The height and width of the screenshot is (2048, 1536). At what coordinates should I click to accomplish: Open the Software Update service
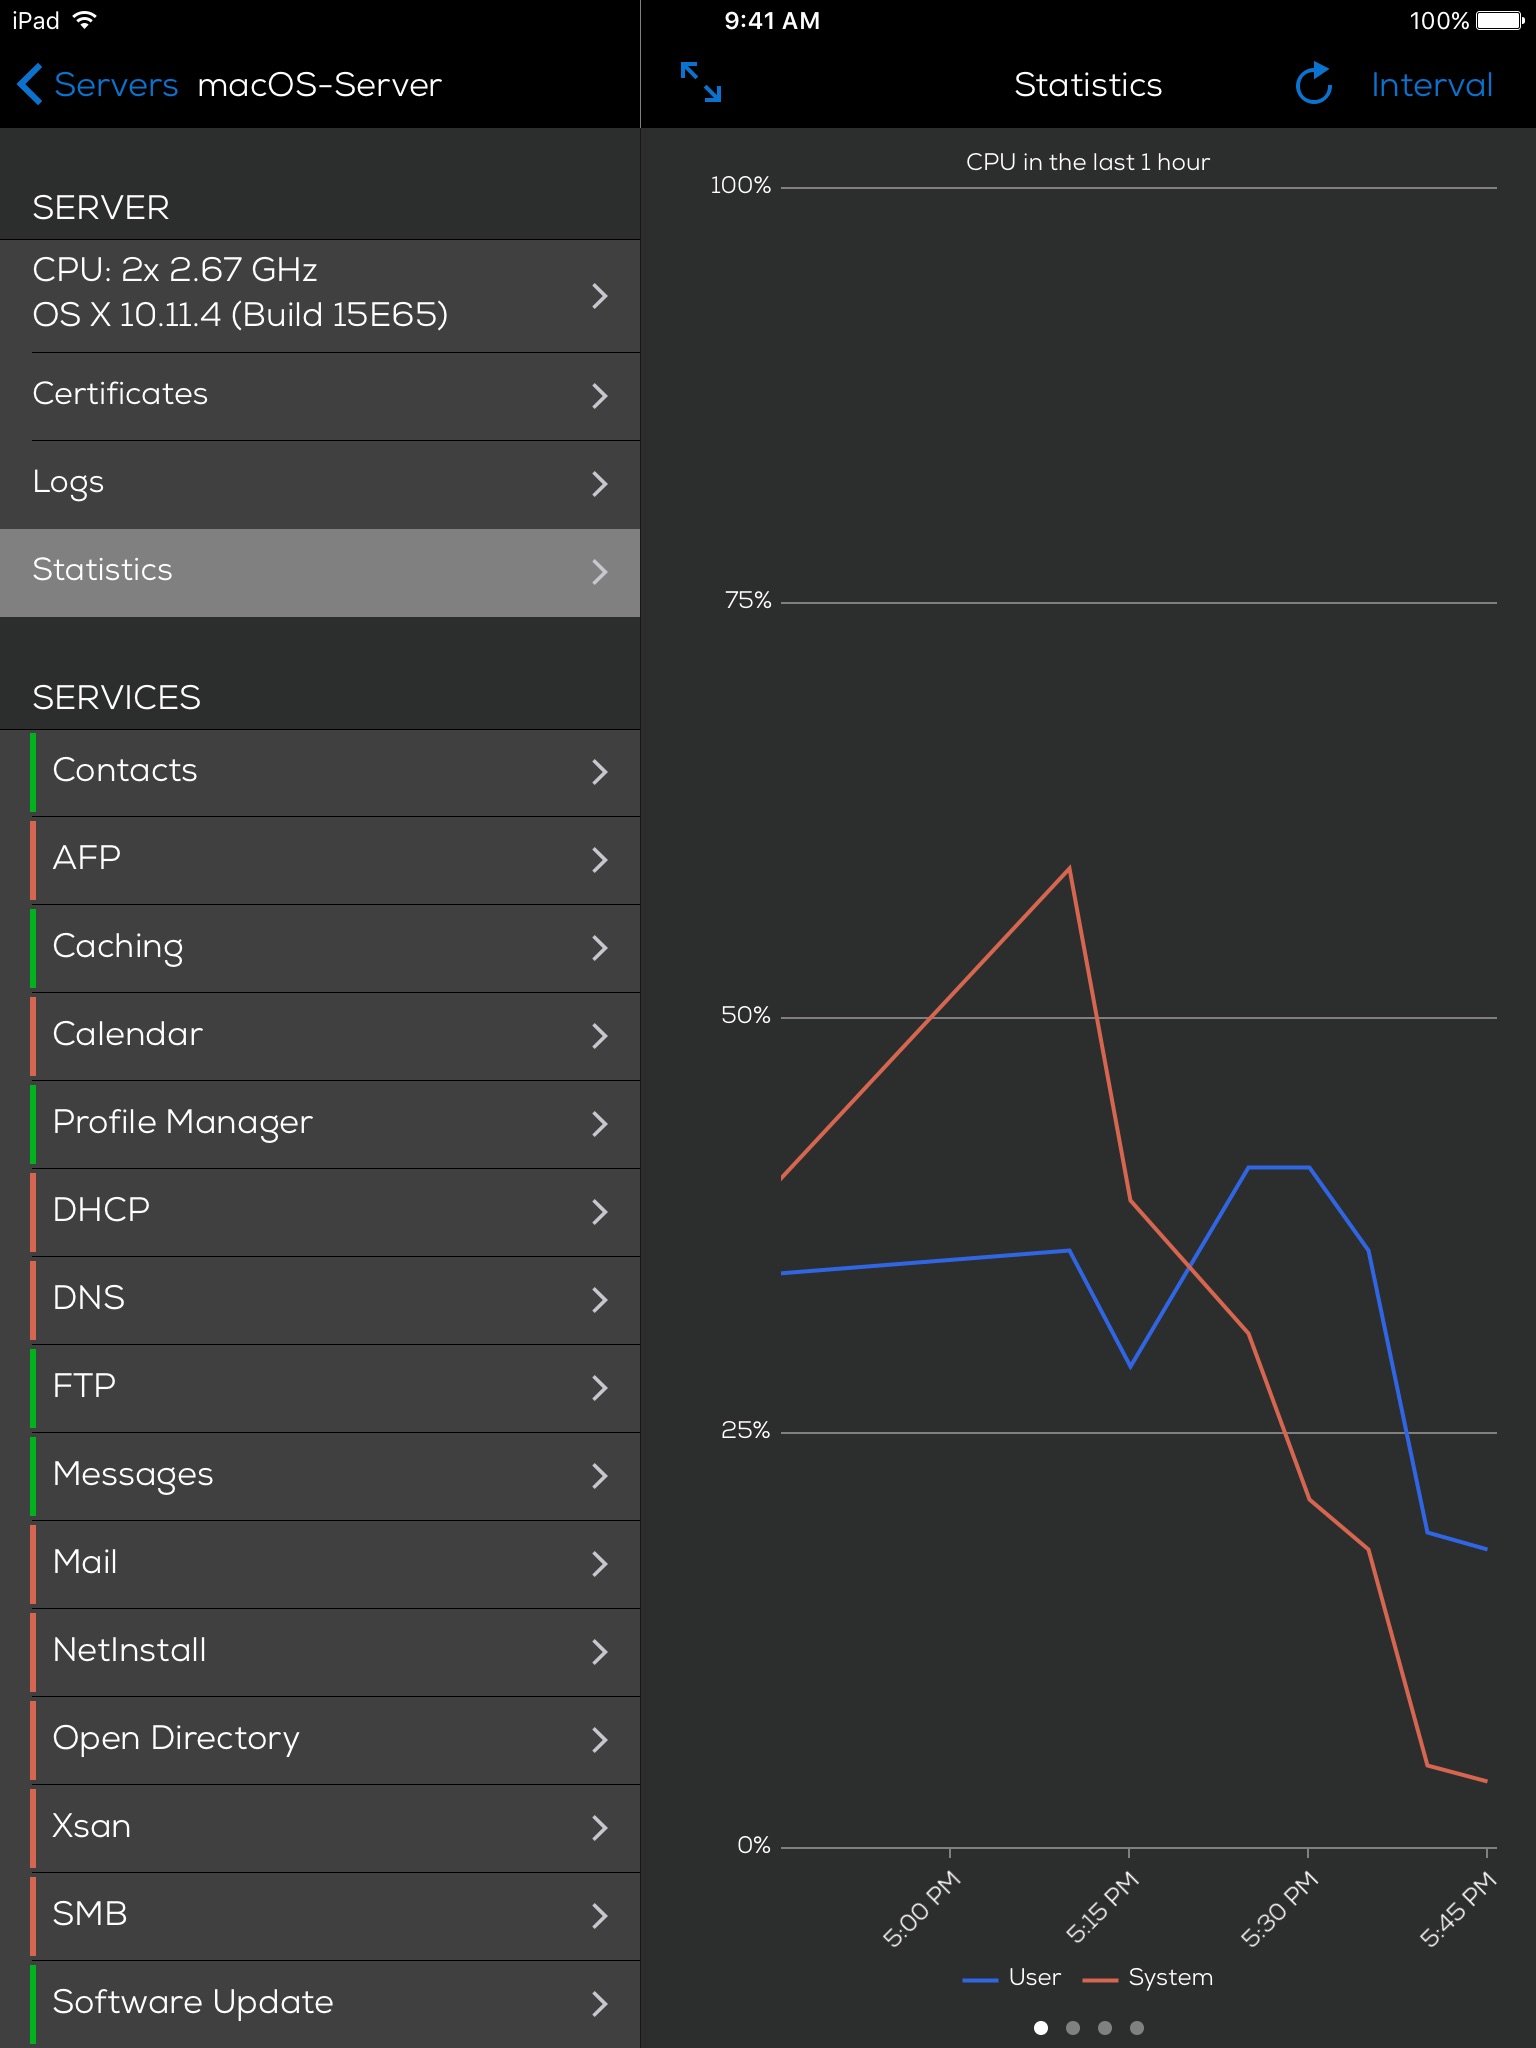(x=320, y=2004)
